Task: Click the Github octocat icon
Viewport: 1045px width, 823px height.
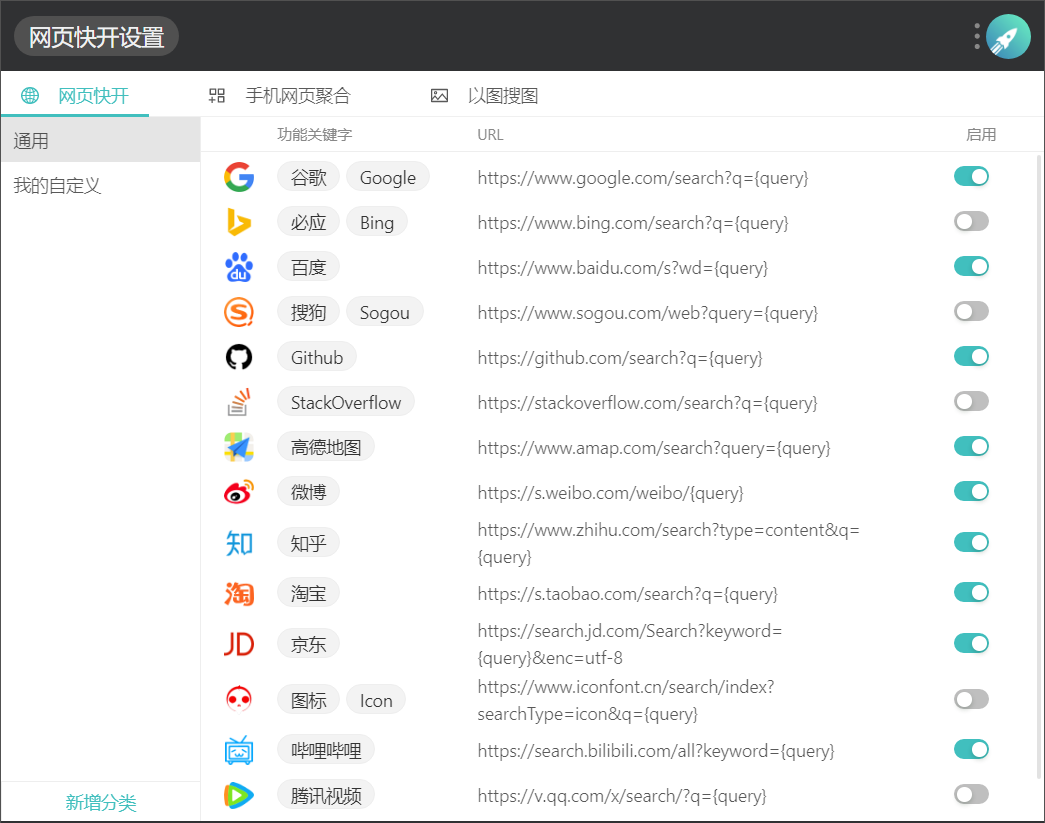Action: pyautogui.click(x=239, y=357)
